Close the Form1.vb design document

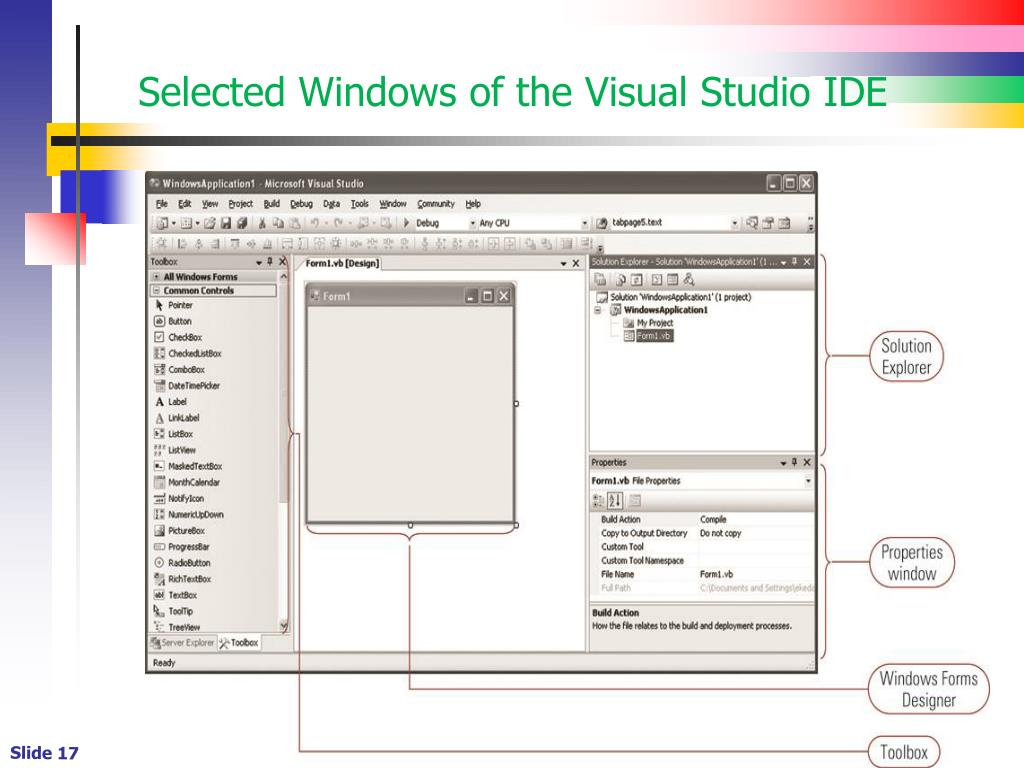tap(575, 263)
